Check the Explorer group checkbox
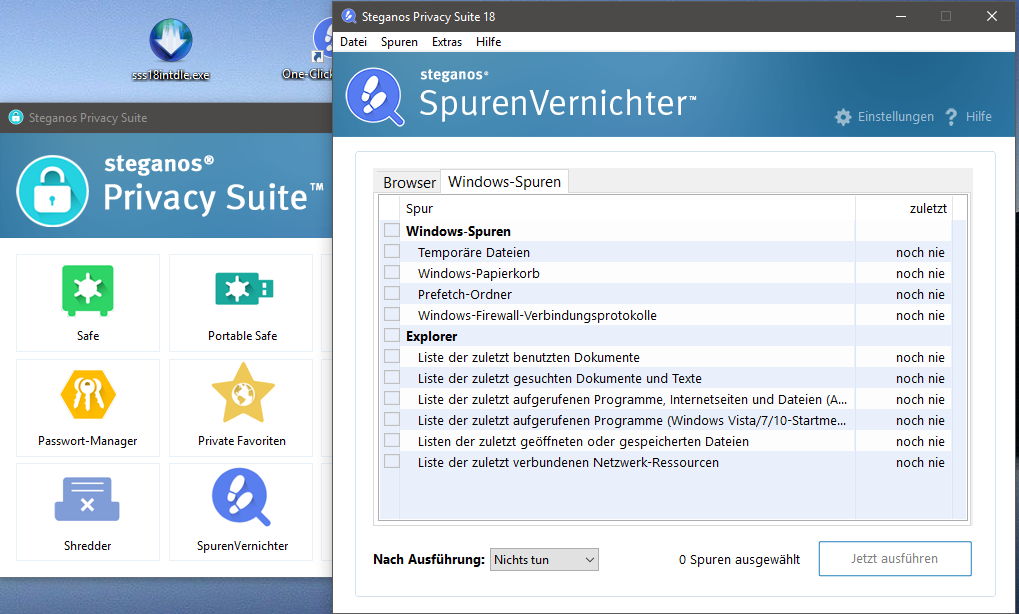This screenshot has height=614, width=1019. [x=392, y=335]
